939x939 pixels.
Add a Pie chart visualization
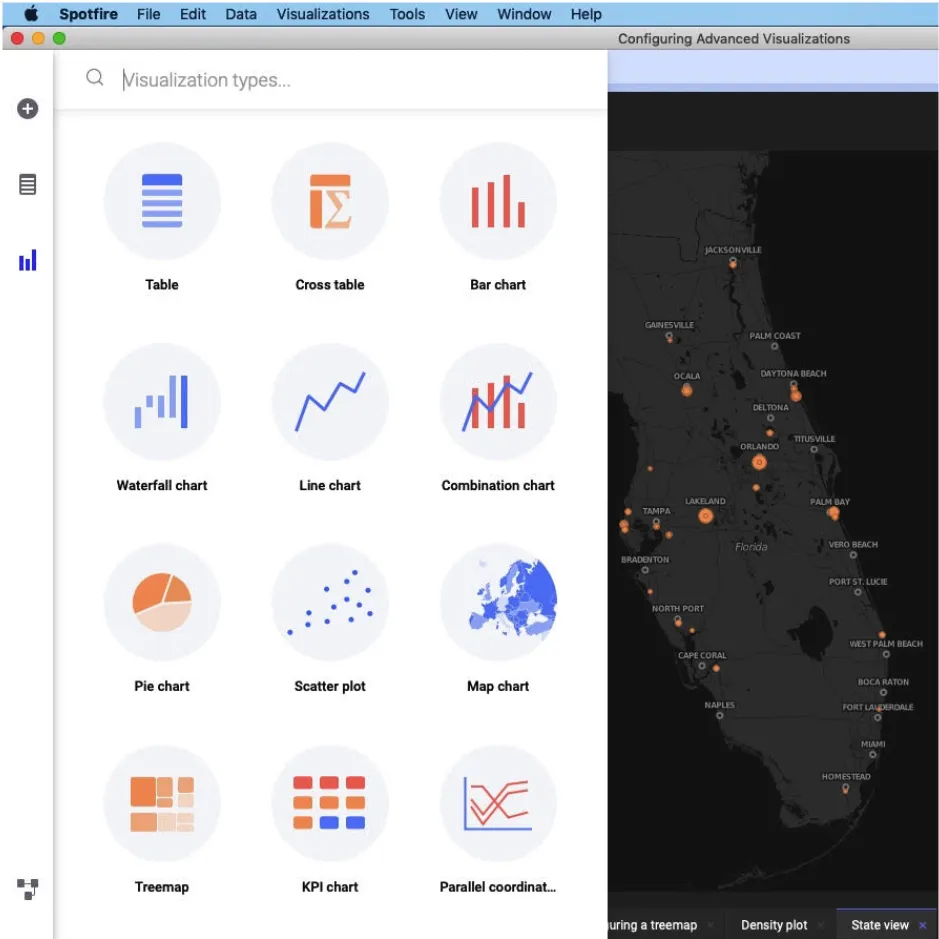162,602
